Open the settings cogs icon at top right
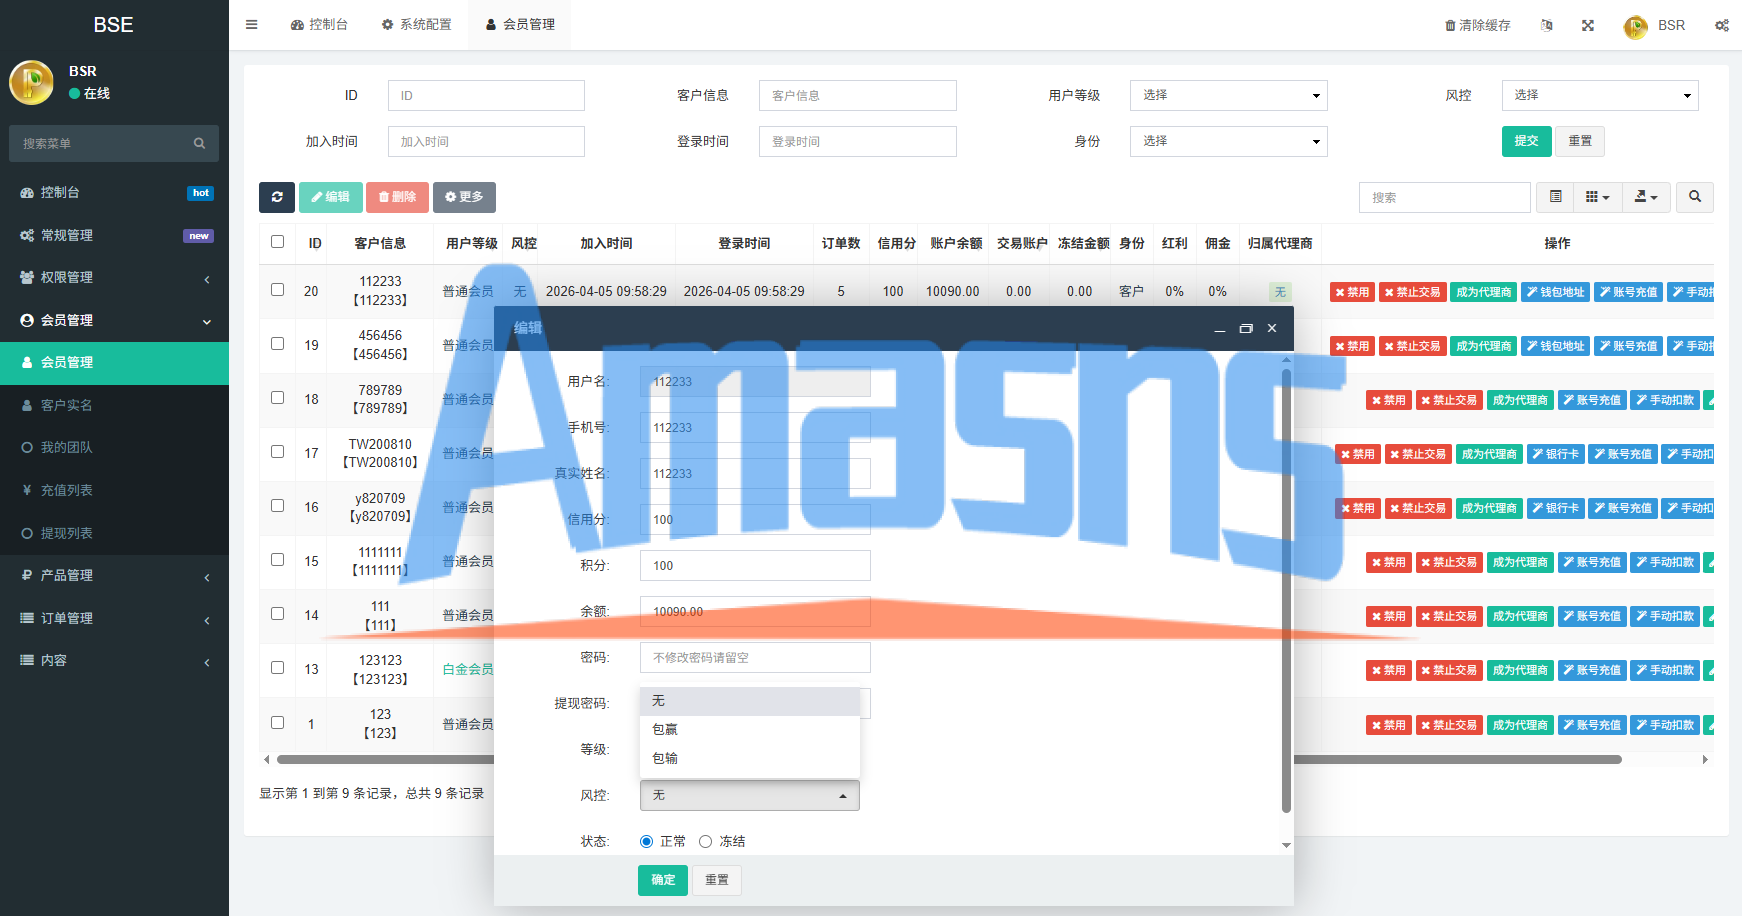The width and height of the screenshot is (1742, 916). (1722, 25)
